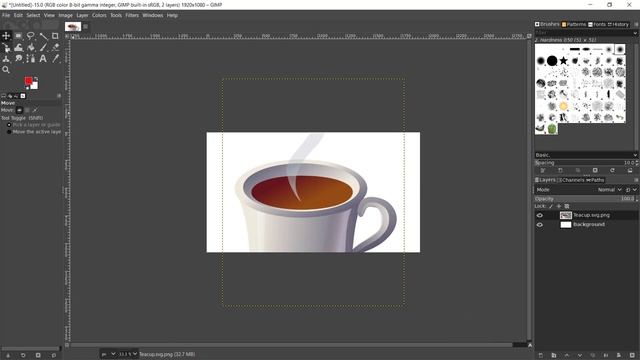
Task: Set Move mode to path
Action: (35, 110)
